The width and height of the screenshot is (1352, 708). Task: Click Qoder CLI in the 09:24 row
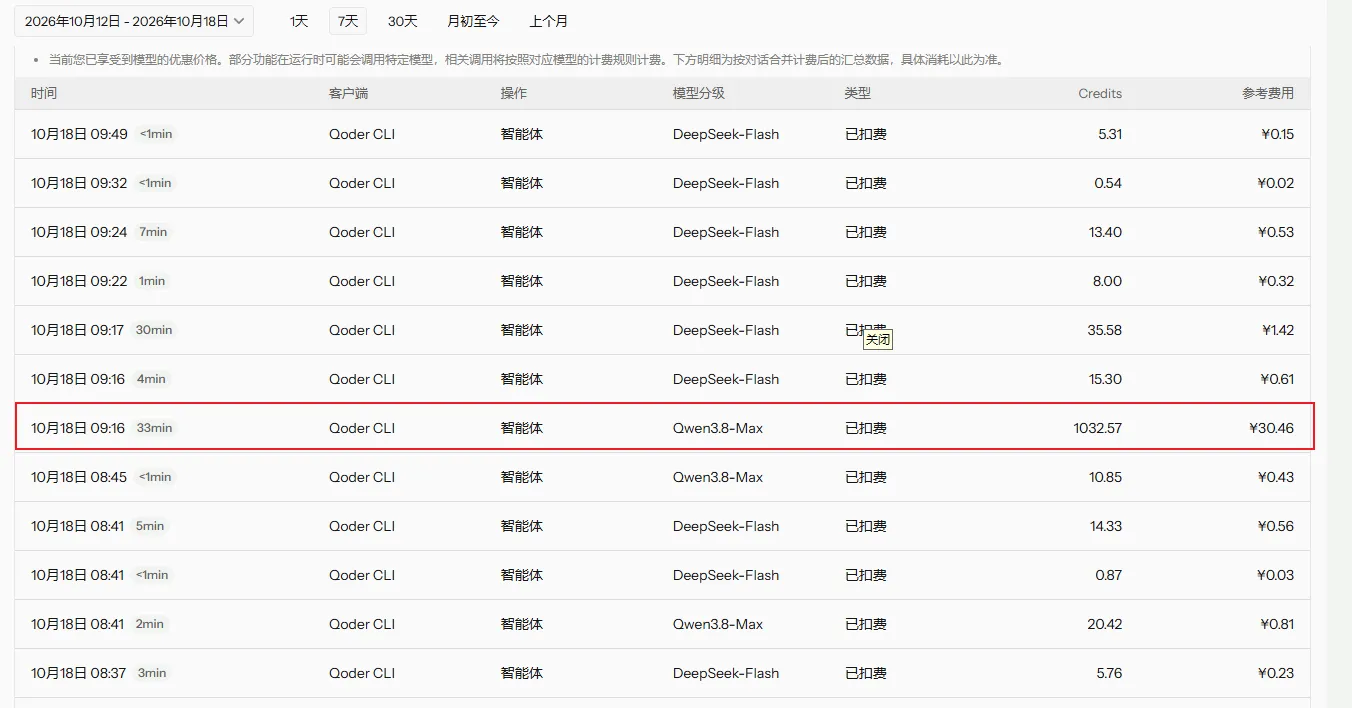(362, 232)
